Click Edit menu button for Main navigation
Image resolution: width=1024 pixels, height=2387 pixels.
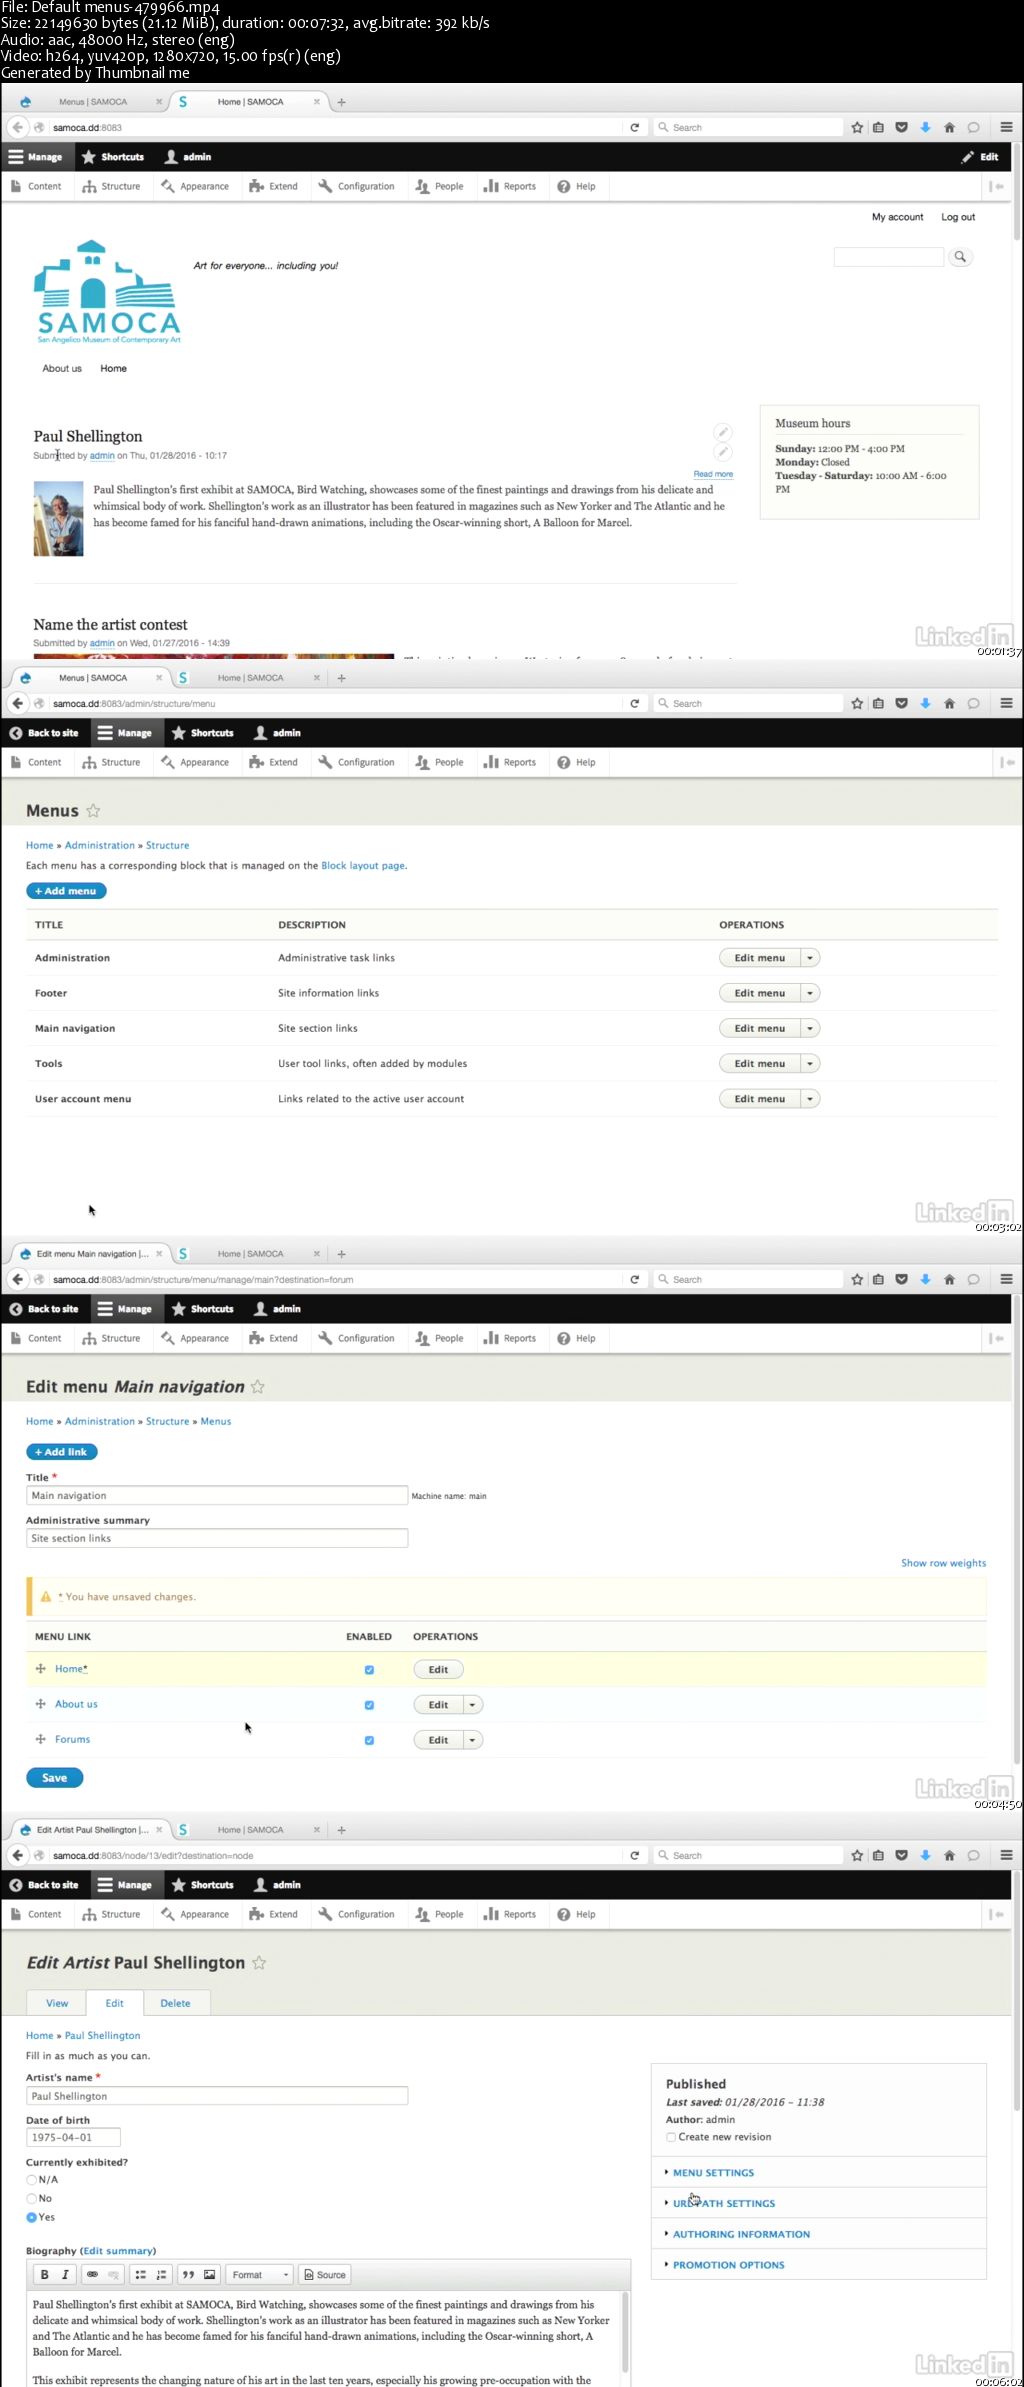tap(760, 1028)
